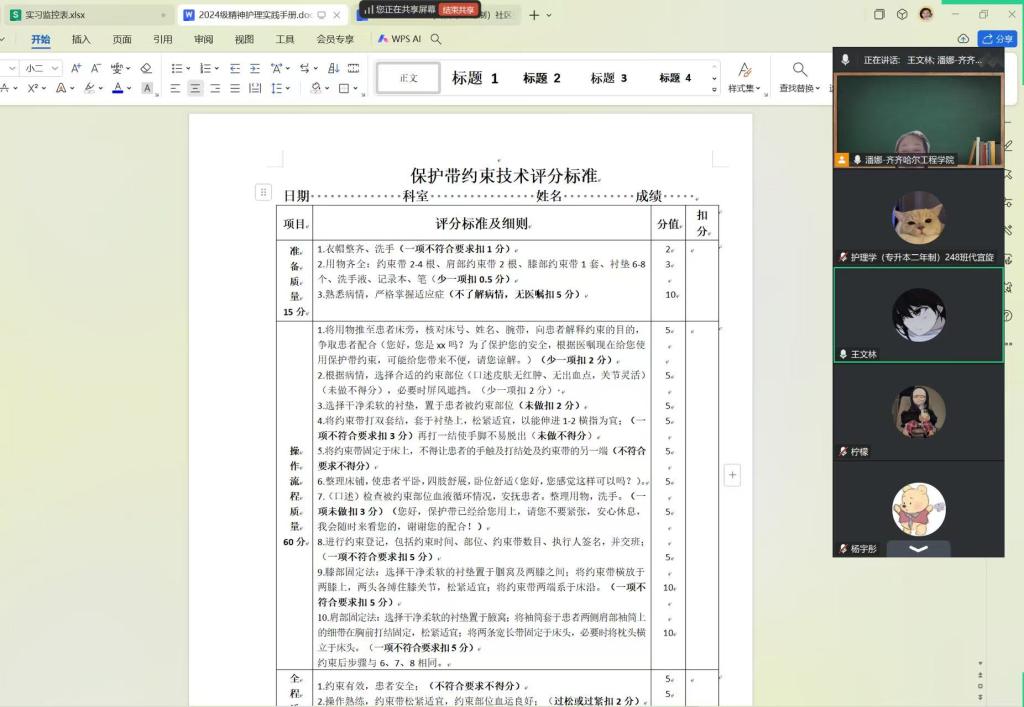The height and width of the screenshot is (707, 1024).
Task: Click the cloud upload icon
Action: pyautogui.click(x=963, y=39)
